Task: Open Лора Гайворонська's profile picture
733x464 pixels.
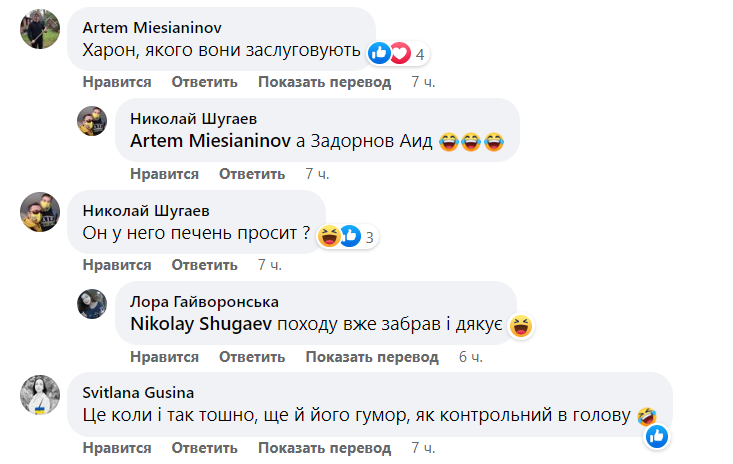Action: coord(92,304)
